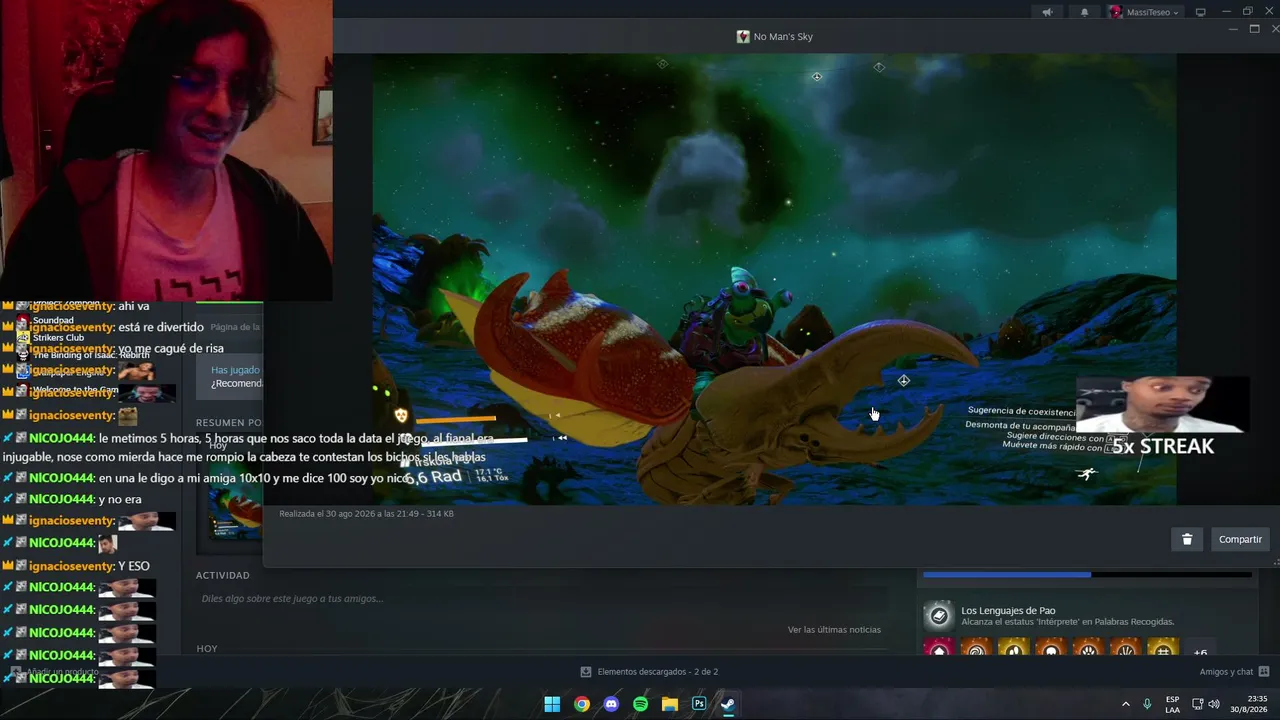
Task: Open the Los Lenguajes de Pao achievement icon
Action: click(938, 615)
